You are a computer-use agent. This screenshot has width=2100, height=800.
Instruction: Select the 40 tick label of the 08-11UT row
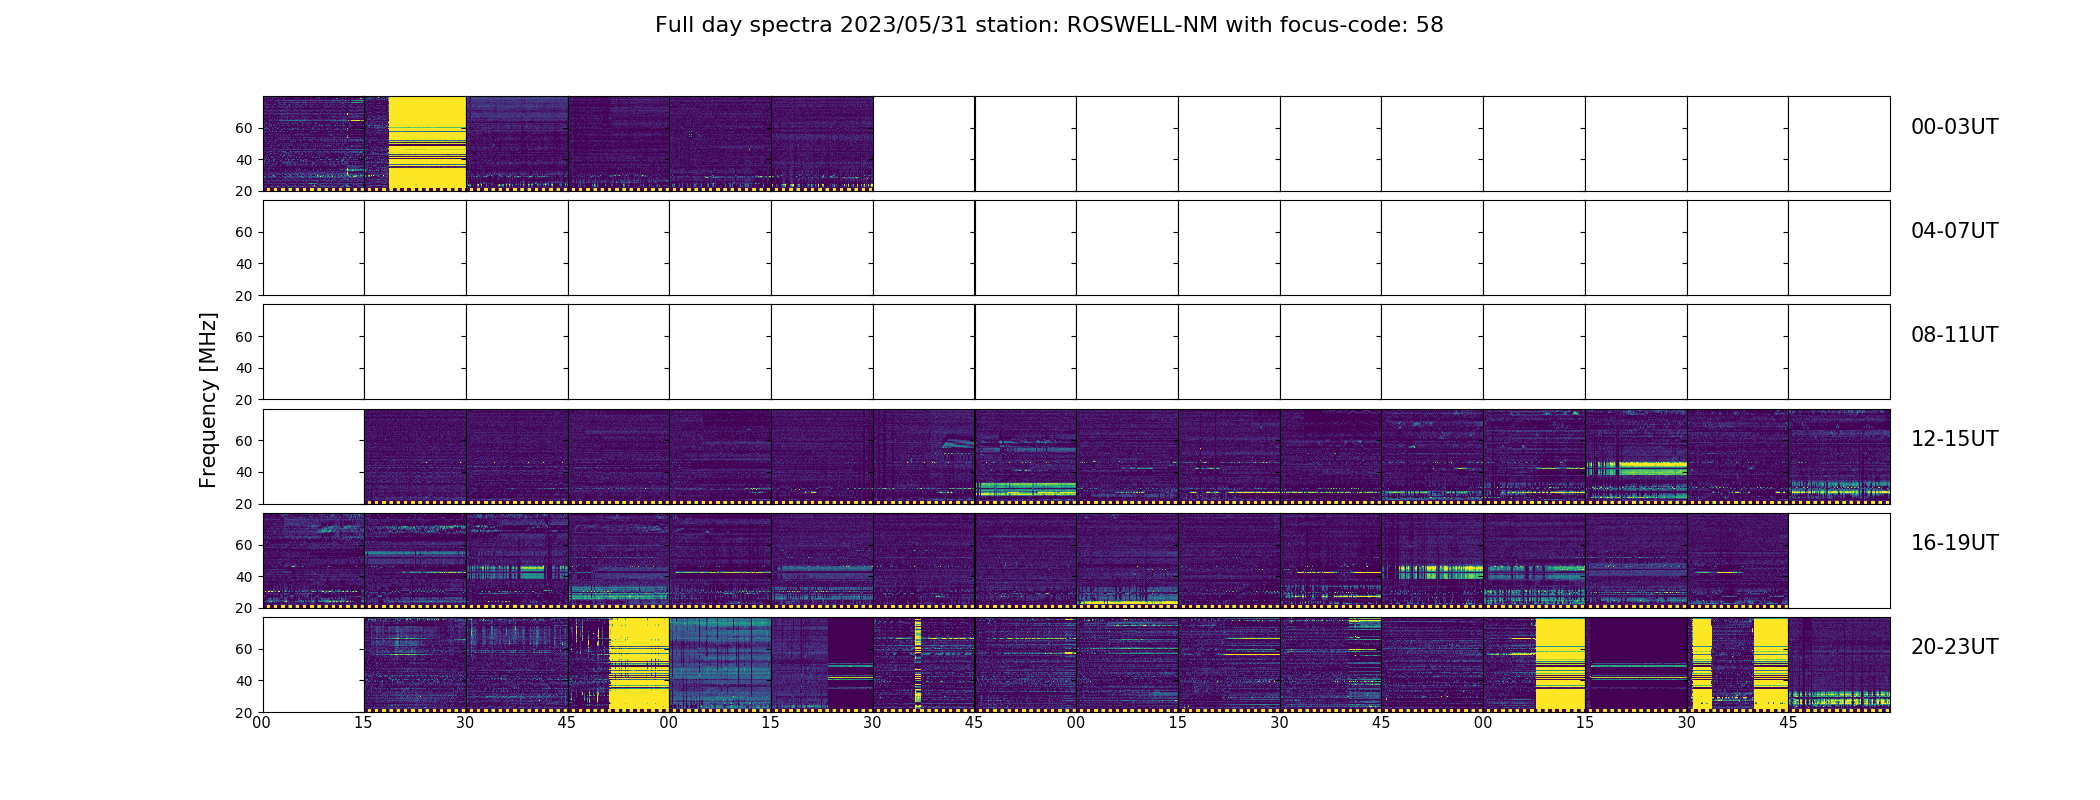point(243,368)
